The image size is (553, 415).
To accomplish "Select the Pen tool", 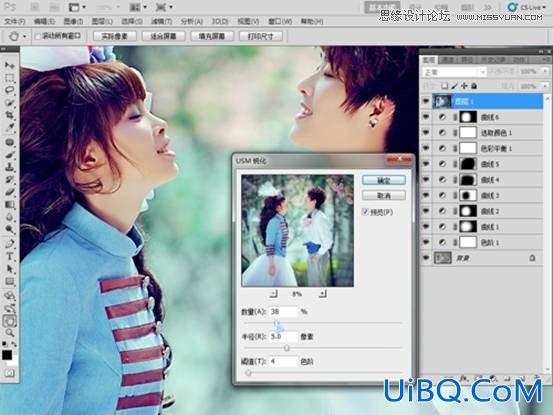I will tap(10, 243).
